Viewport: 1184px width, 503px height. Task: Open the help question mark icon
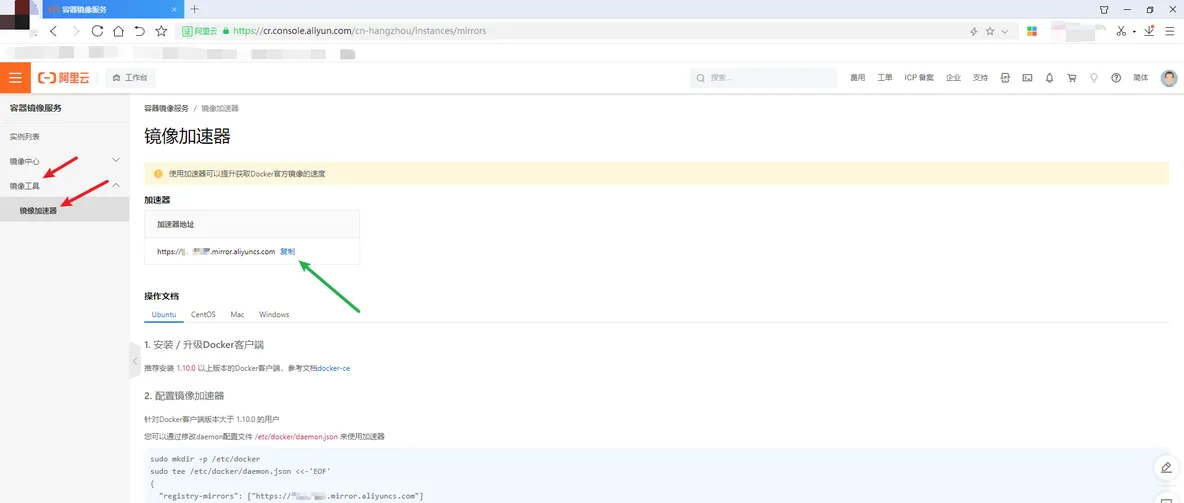pos(1116,78)
